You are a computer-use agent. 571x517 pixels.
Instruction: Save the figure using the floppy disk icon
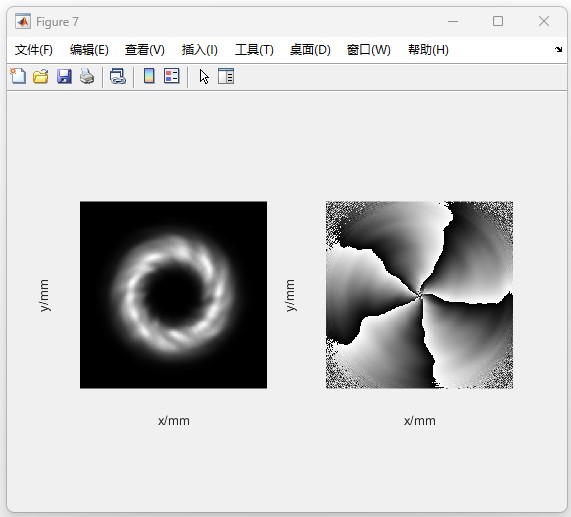[64, 76]
